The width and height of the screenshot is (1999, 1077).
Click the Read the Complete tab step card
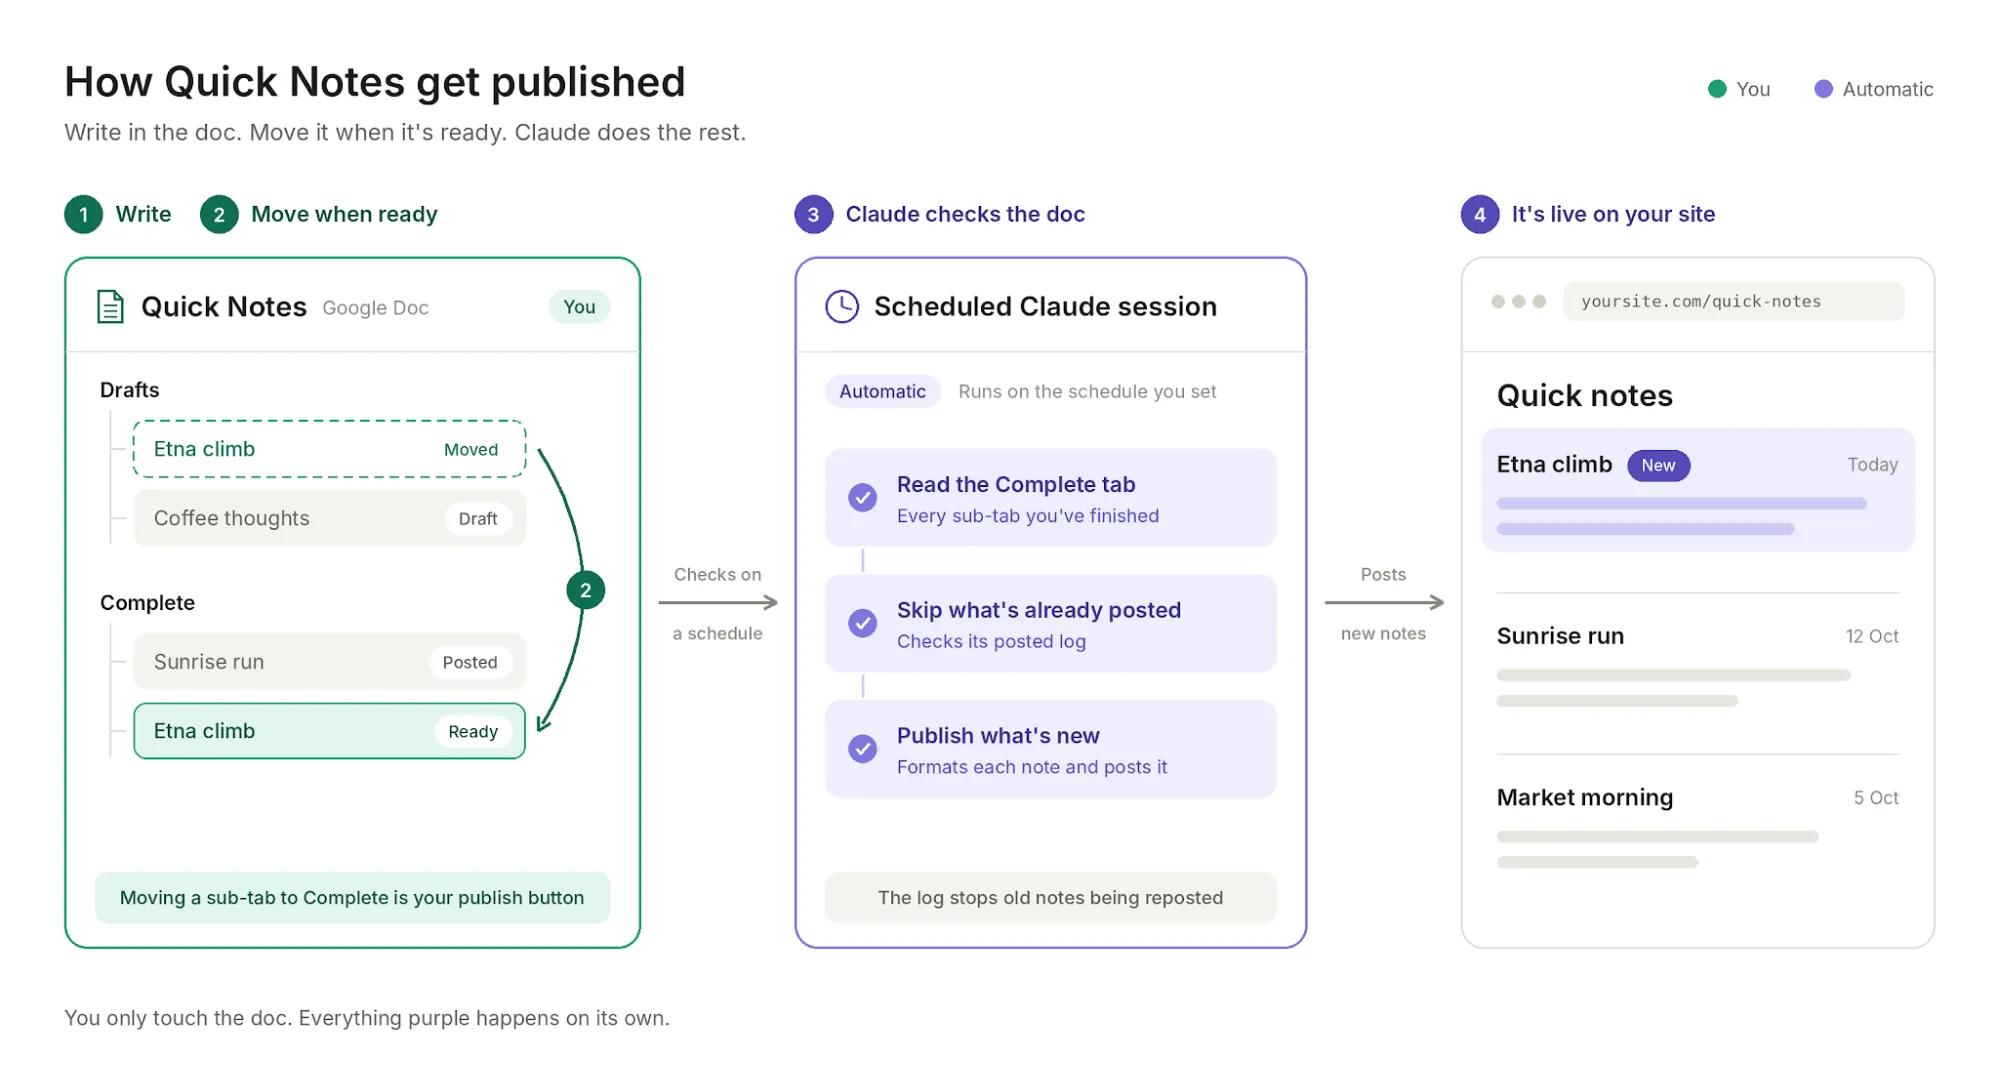[x=1050, y=498]
